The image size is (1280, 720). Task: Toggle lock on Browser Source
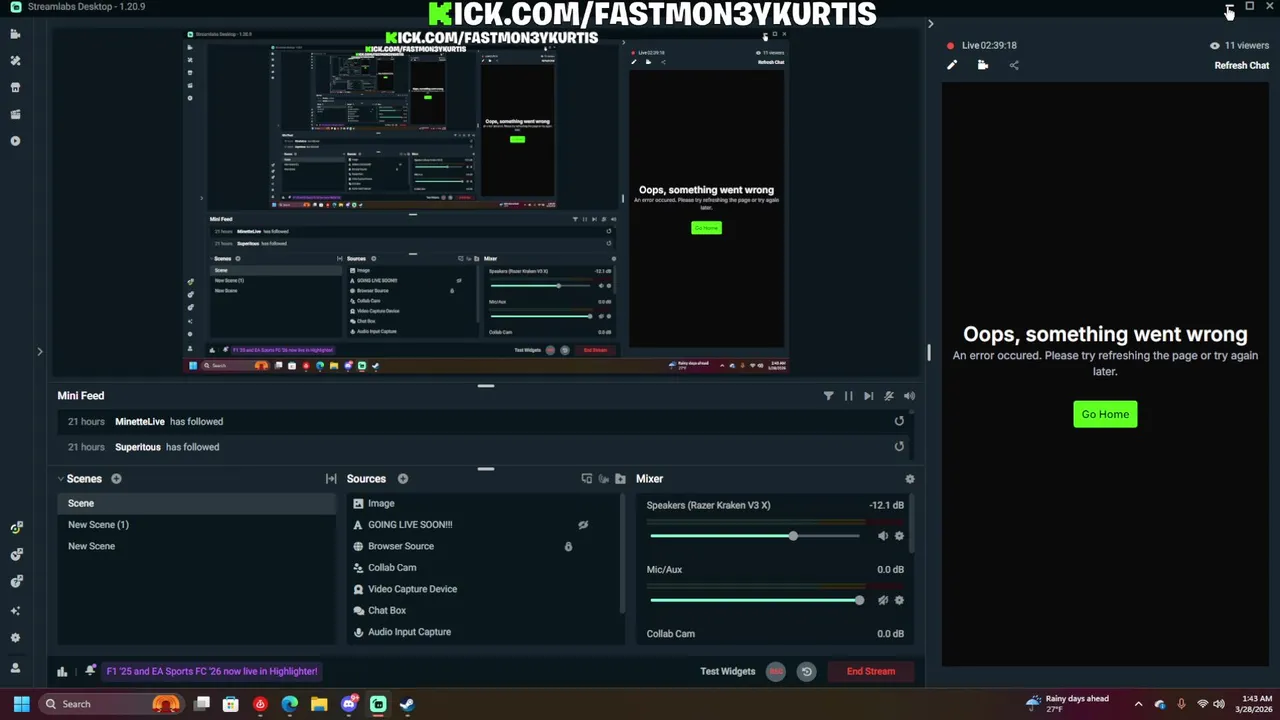(x=568, y=546)
